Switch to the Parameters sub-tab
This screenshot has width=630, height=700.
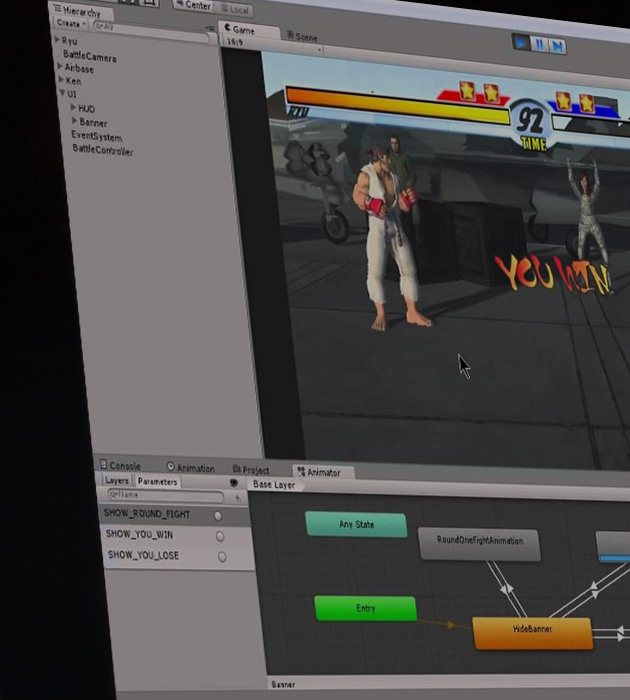pyautogui.click(x=157, y=482)
